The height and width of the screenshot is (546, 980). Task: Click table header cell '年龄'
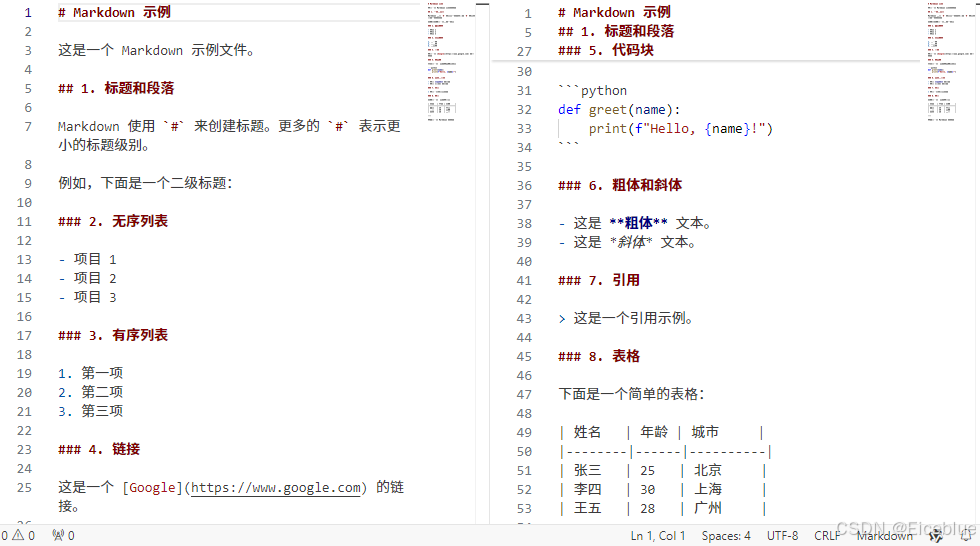tap(654, 432)
